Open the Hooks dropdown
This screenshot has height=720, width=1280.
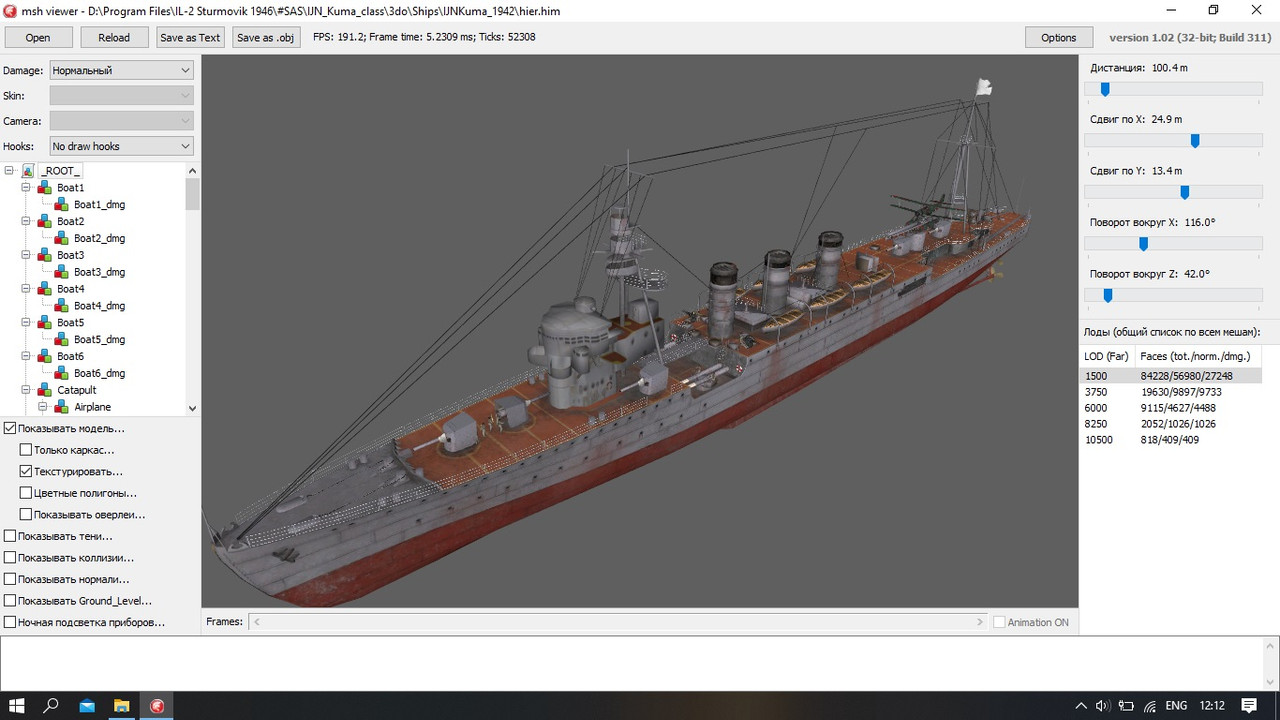pyautogui.click(x=121, y=146)
